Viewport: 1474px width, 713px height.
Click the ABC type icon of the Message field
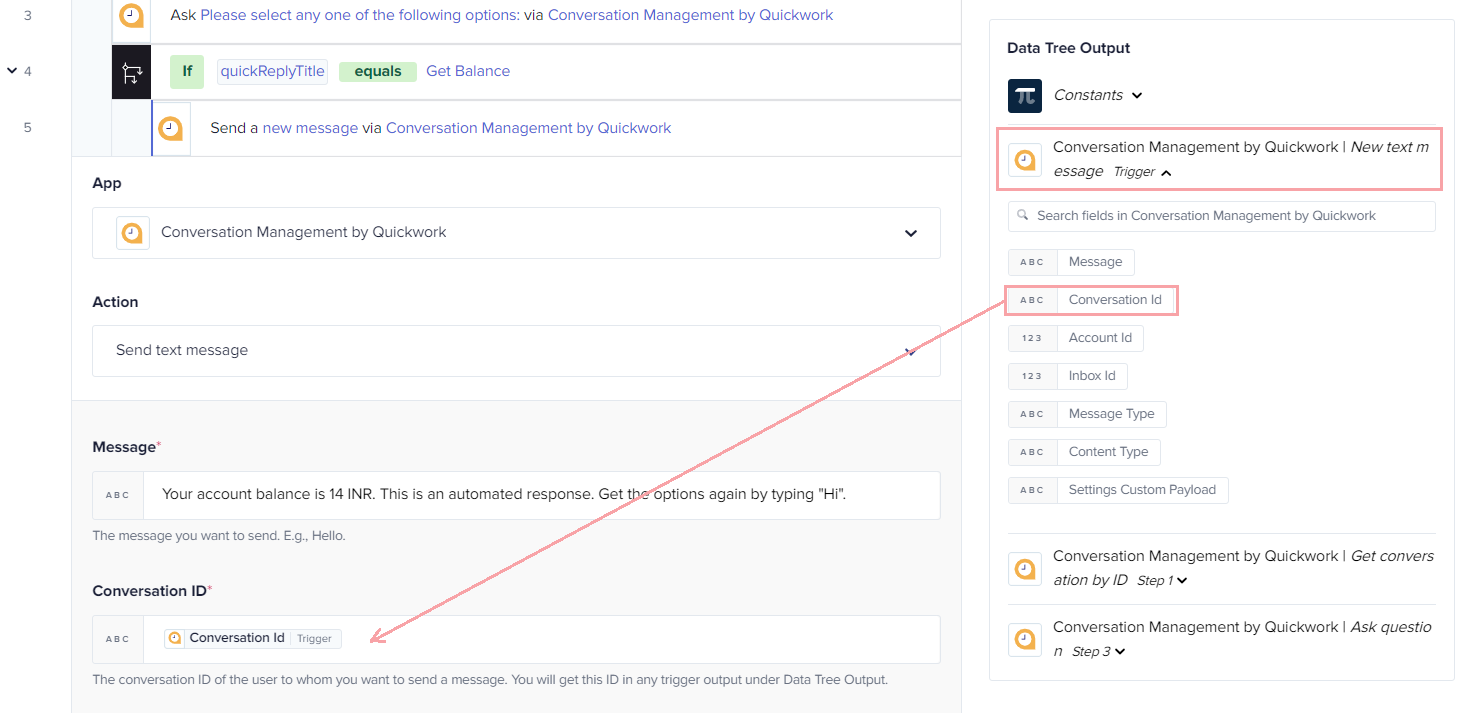(118, 495)
